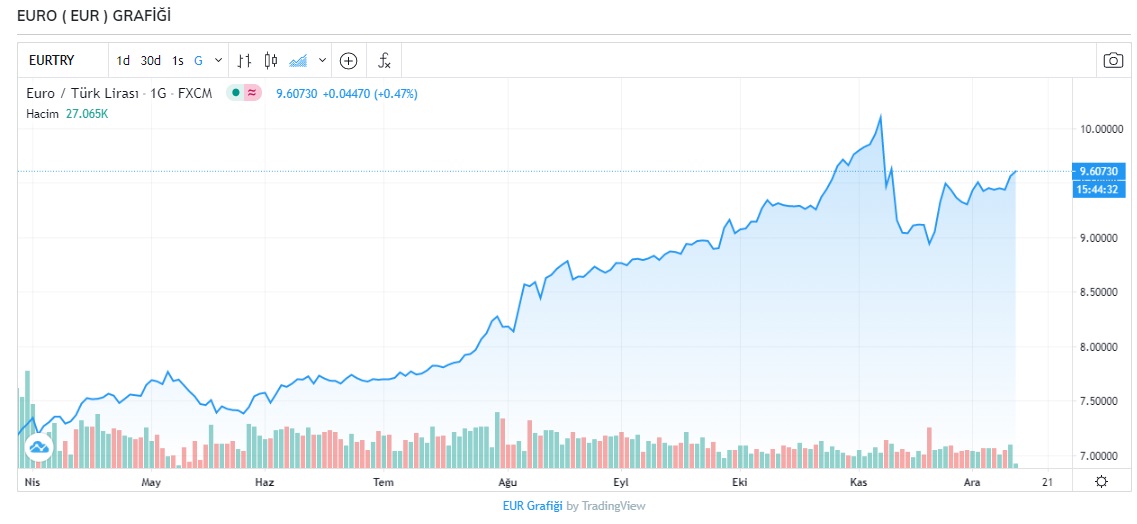Open chart settings gear at the bottom right
This screenshot has height=524, width=1137.
click(x=1101, y=482)
